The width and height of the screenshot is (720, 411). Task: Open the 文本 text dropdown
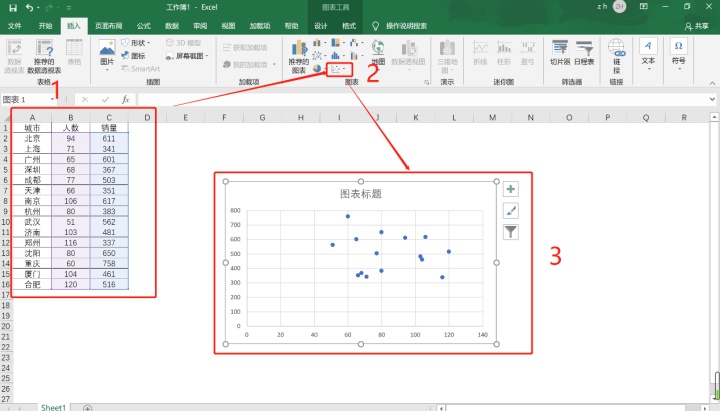[648, 55]
